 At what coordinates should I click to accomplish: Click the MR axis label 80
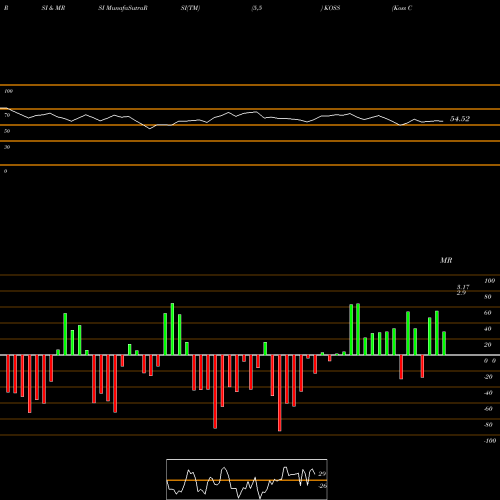[488, 297]
